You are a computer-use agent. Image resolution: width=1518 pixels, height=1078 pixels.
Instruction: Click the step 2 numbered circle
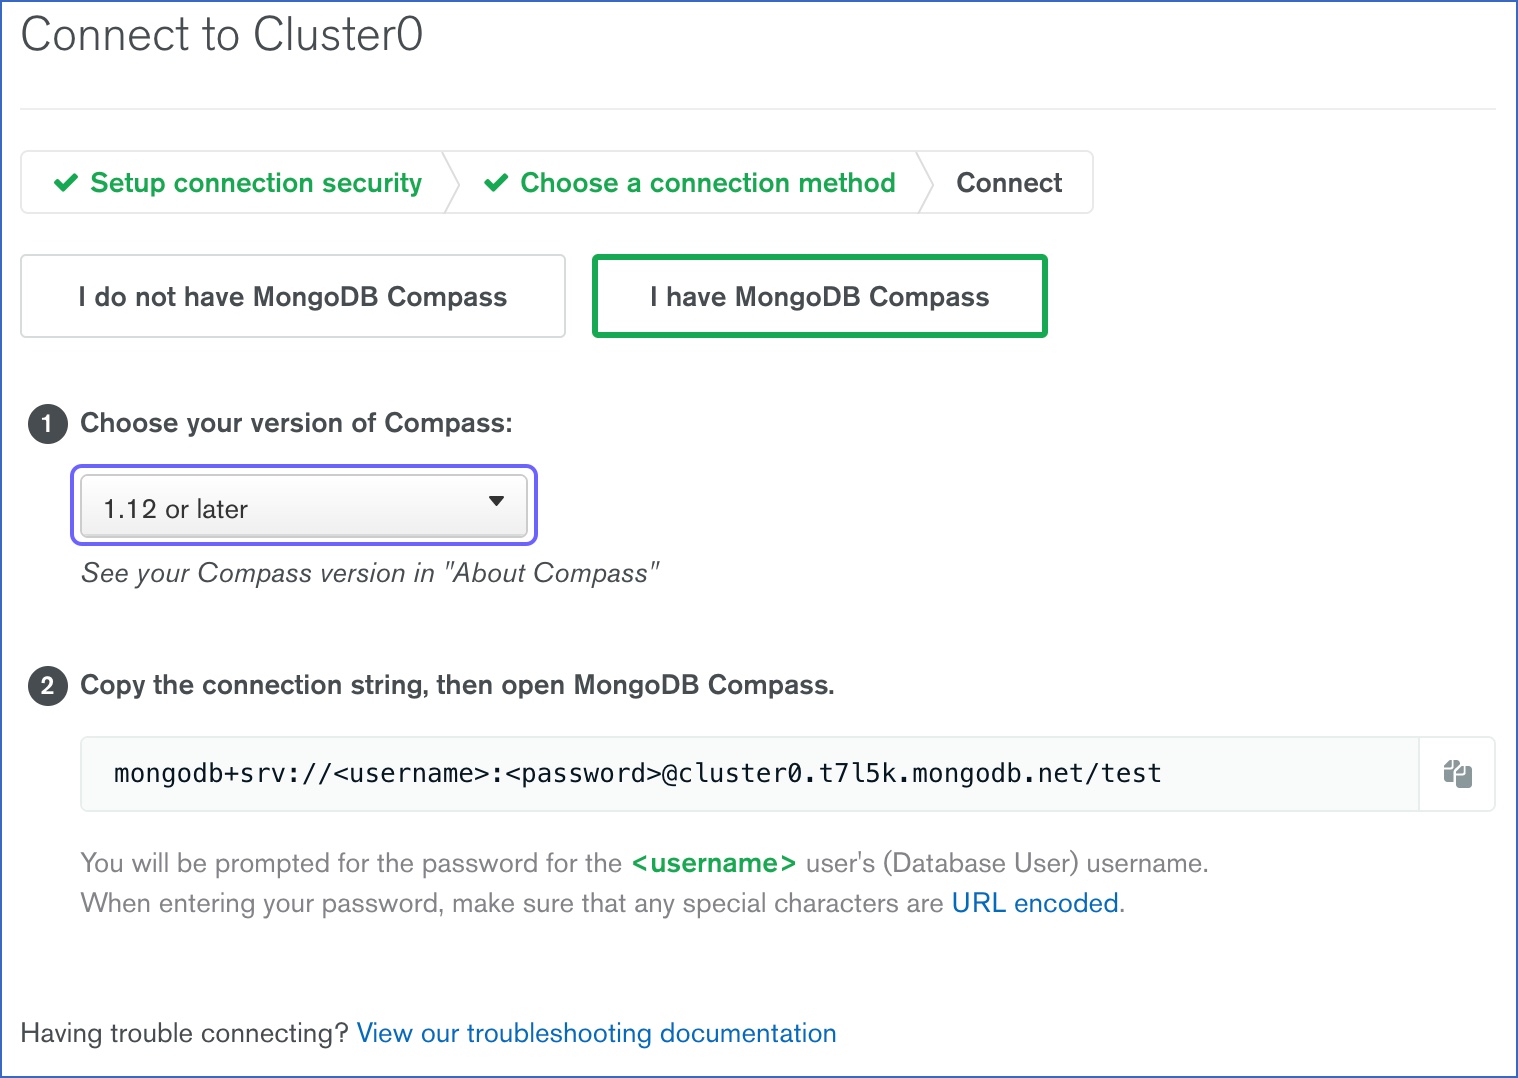point(47,686)
